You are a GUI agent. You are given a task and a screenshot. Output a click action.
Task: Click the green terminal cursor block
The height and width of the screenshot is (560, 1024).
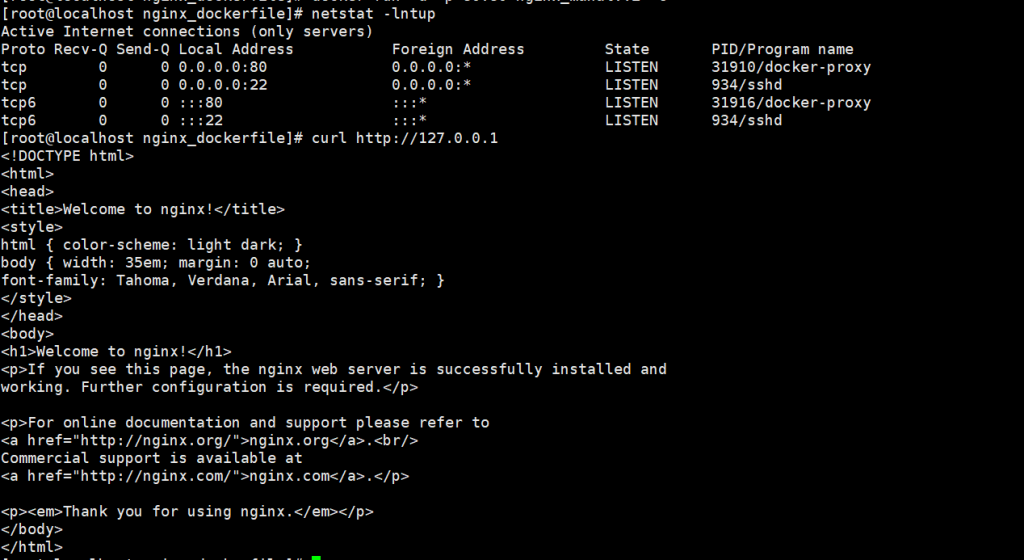(316, 558)
